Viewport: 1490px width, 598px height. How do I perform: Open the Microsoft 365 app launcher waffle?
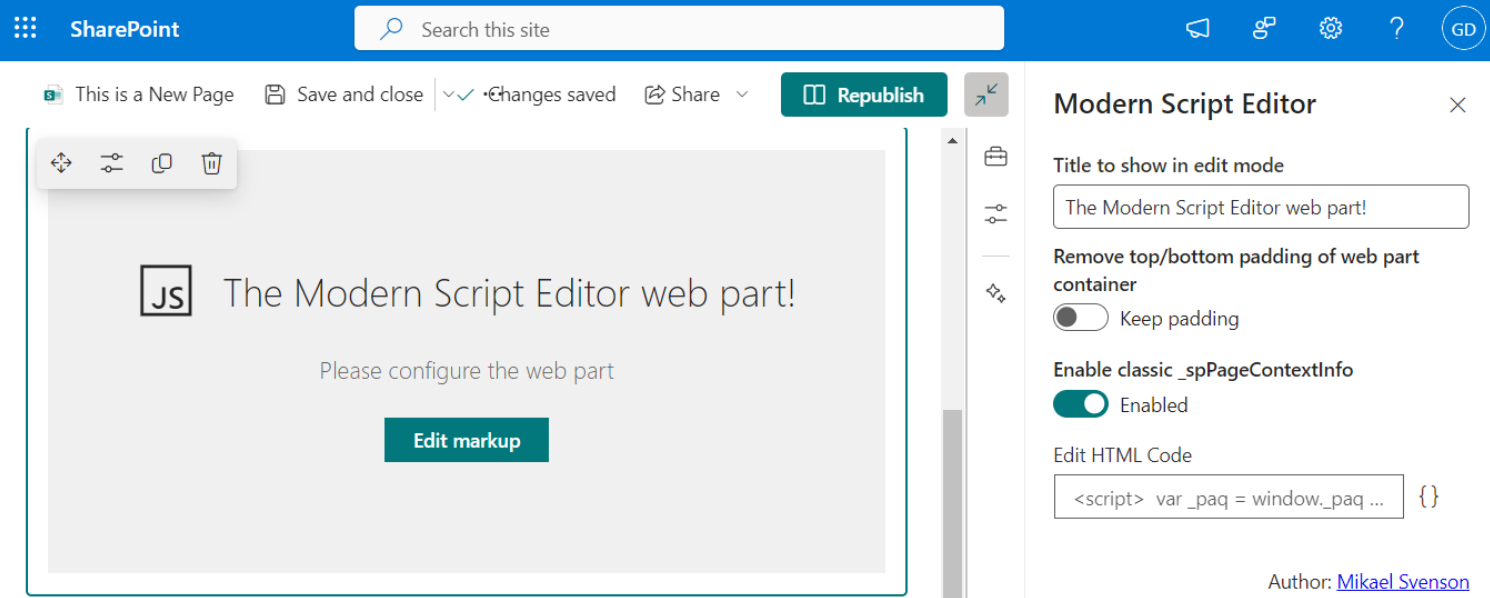point(24,28)
